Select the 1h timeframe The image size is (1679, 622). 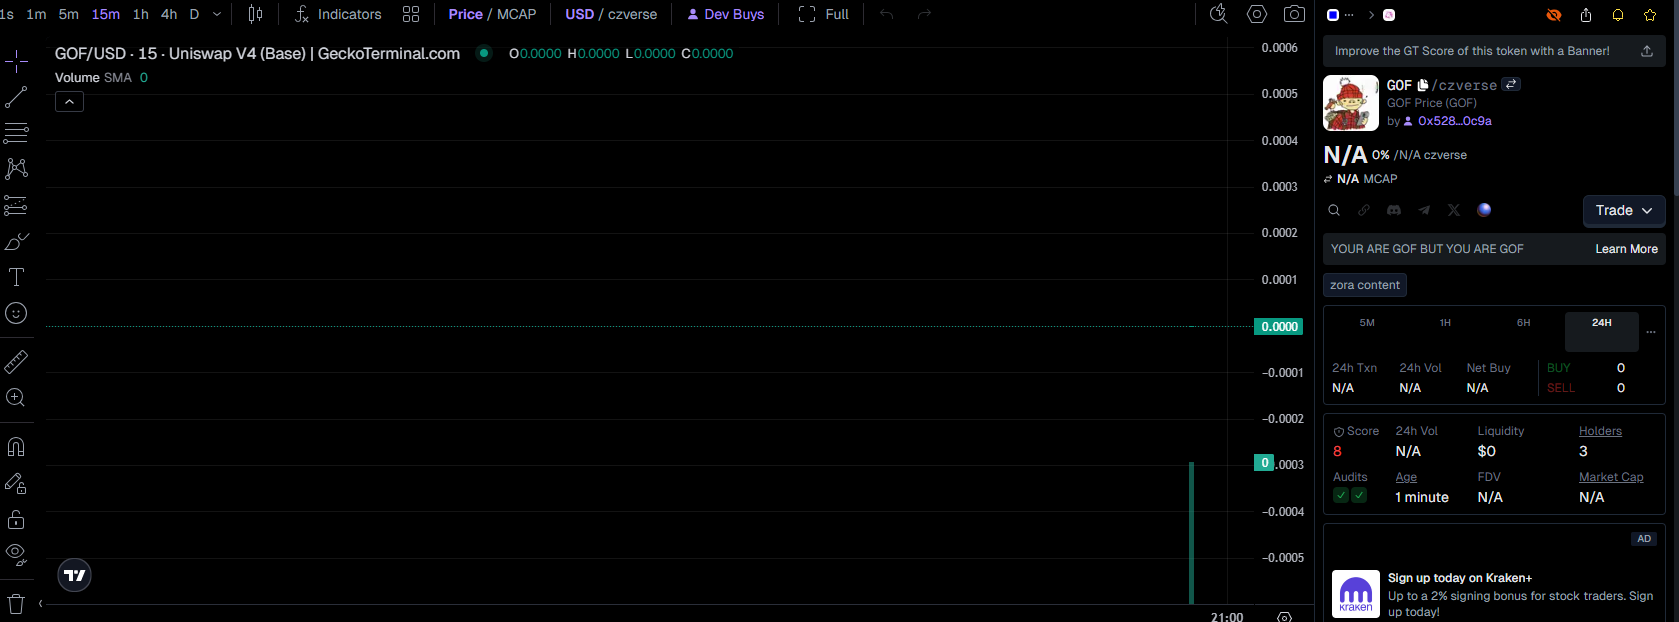(x=141, y=14)
